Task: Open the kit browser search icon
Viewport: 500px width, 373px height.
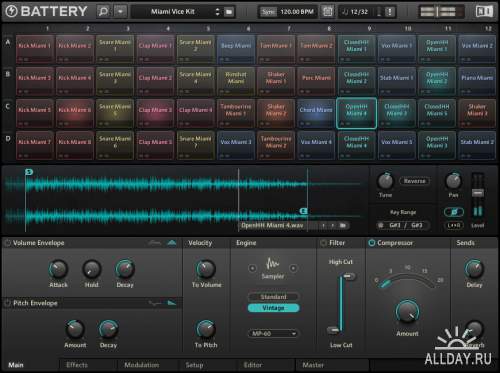Action: [x=104, y=11]
